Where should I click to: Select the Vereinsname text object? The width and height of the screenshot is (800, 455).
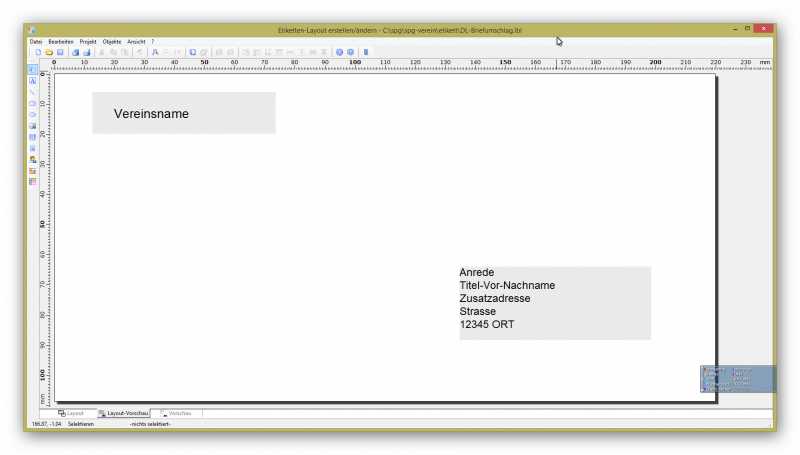pyautogui.click(x=183, y=113)
